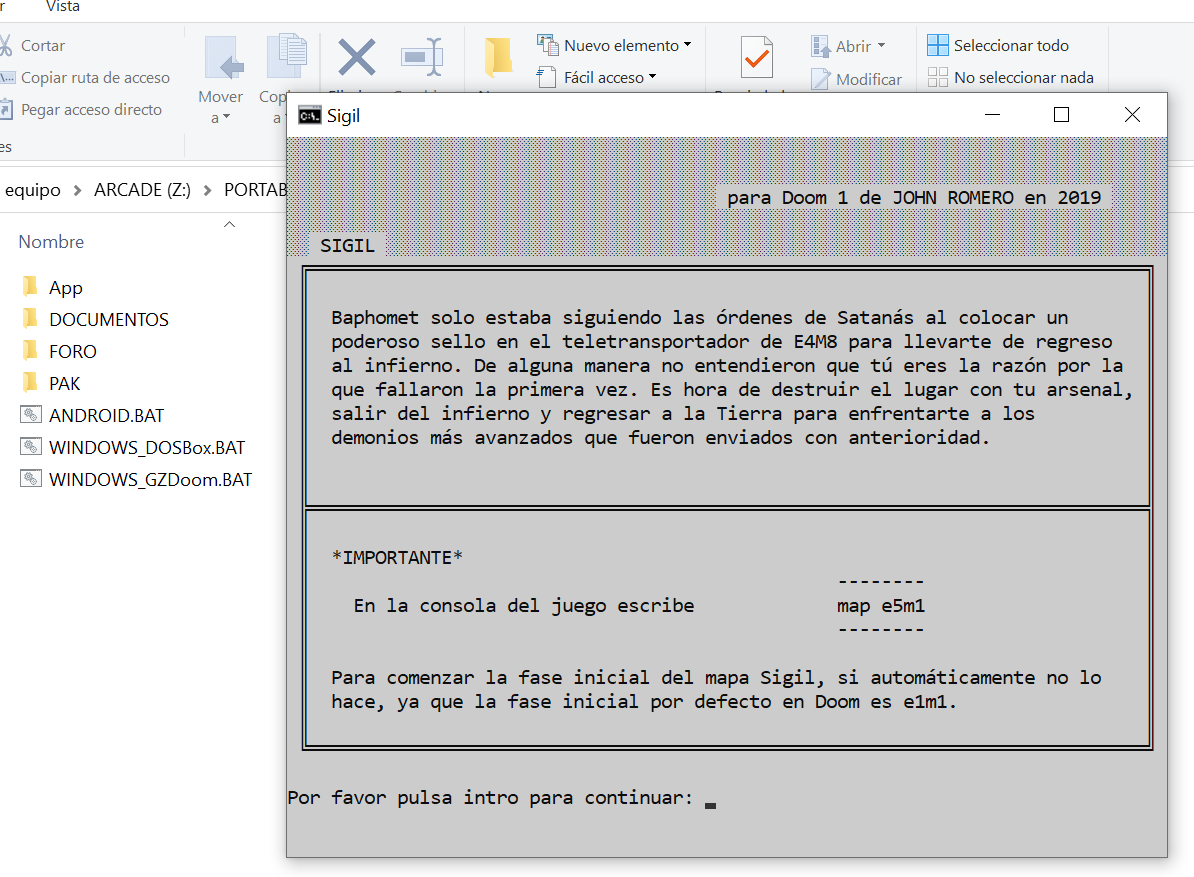Select the FORO folder
This screenshot has width=1194, height=877.
73,352
